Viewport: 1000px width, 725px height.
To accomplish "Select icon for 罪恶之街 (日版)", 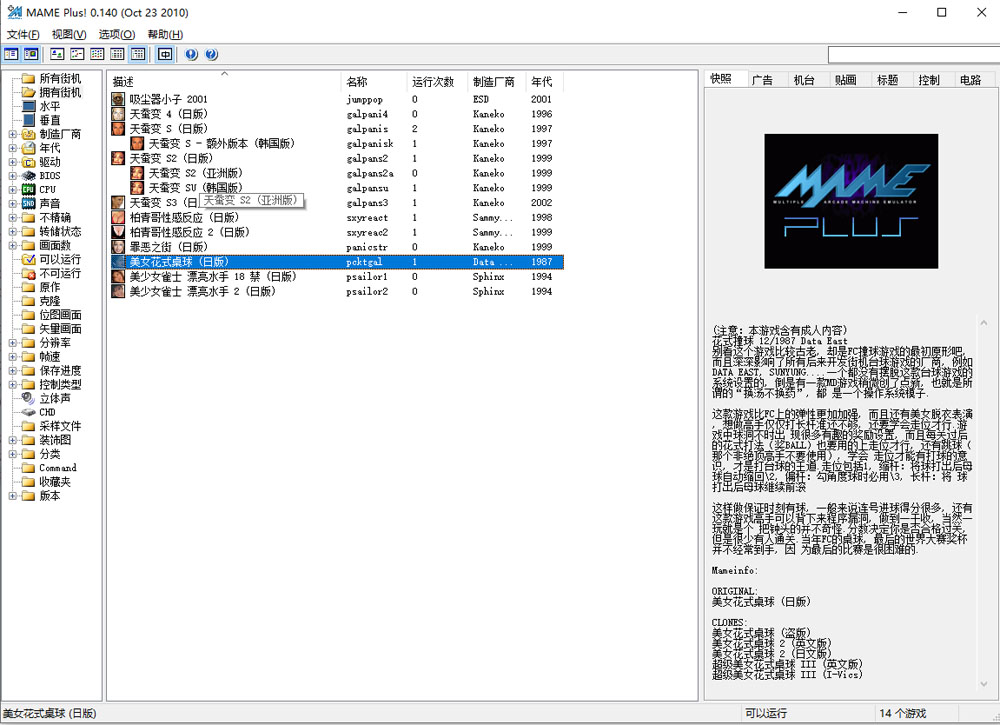I will tap(118, 247).
